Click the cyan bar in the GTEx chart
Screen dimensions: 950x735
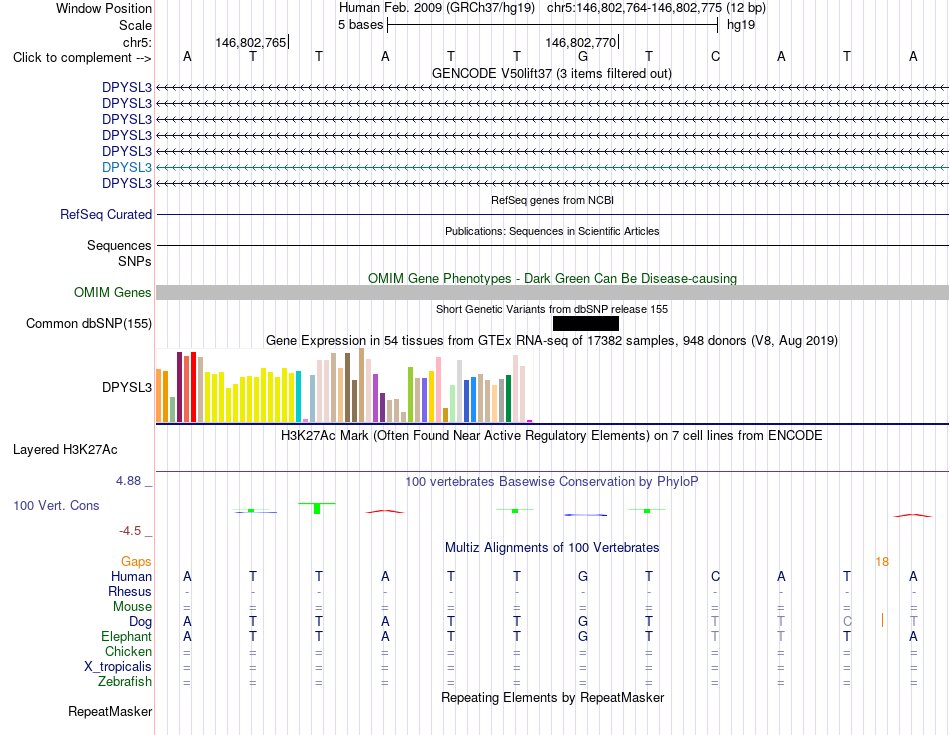tap(298, 396)
